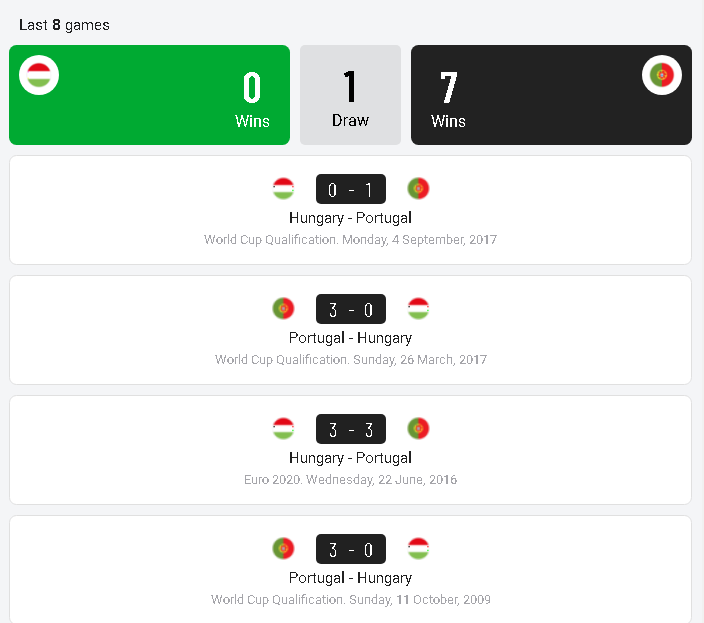Click Hungary flag in 4 September 2017 match
The height and width of the screenshot is (623, 704).
click(283, 188)
